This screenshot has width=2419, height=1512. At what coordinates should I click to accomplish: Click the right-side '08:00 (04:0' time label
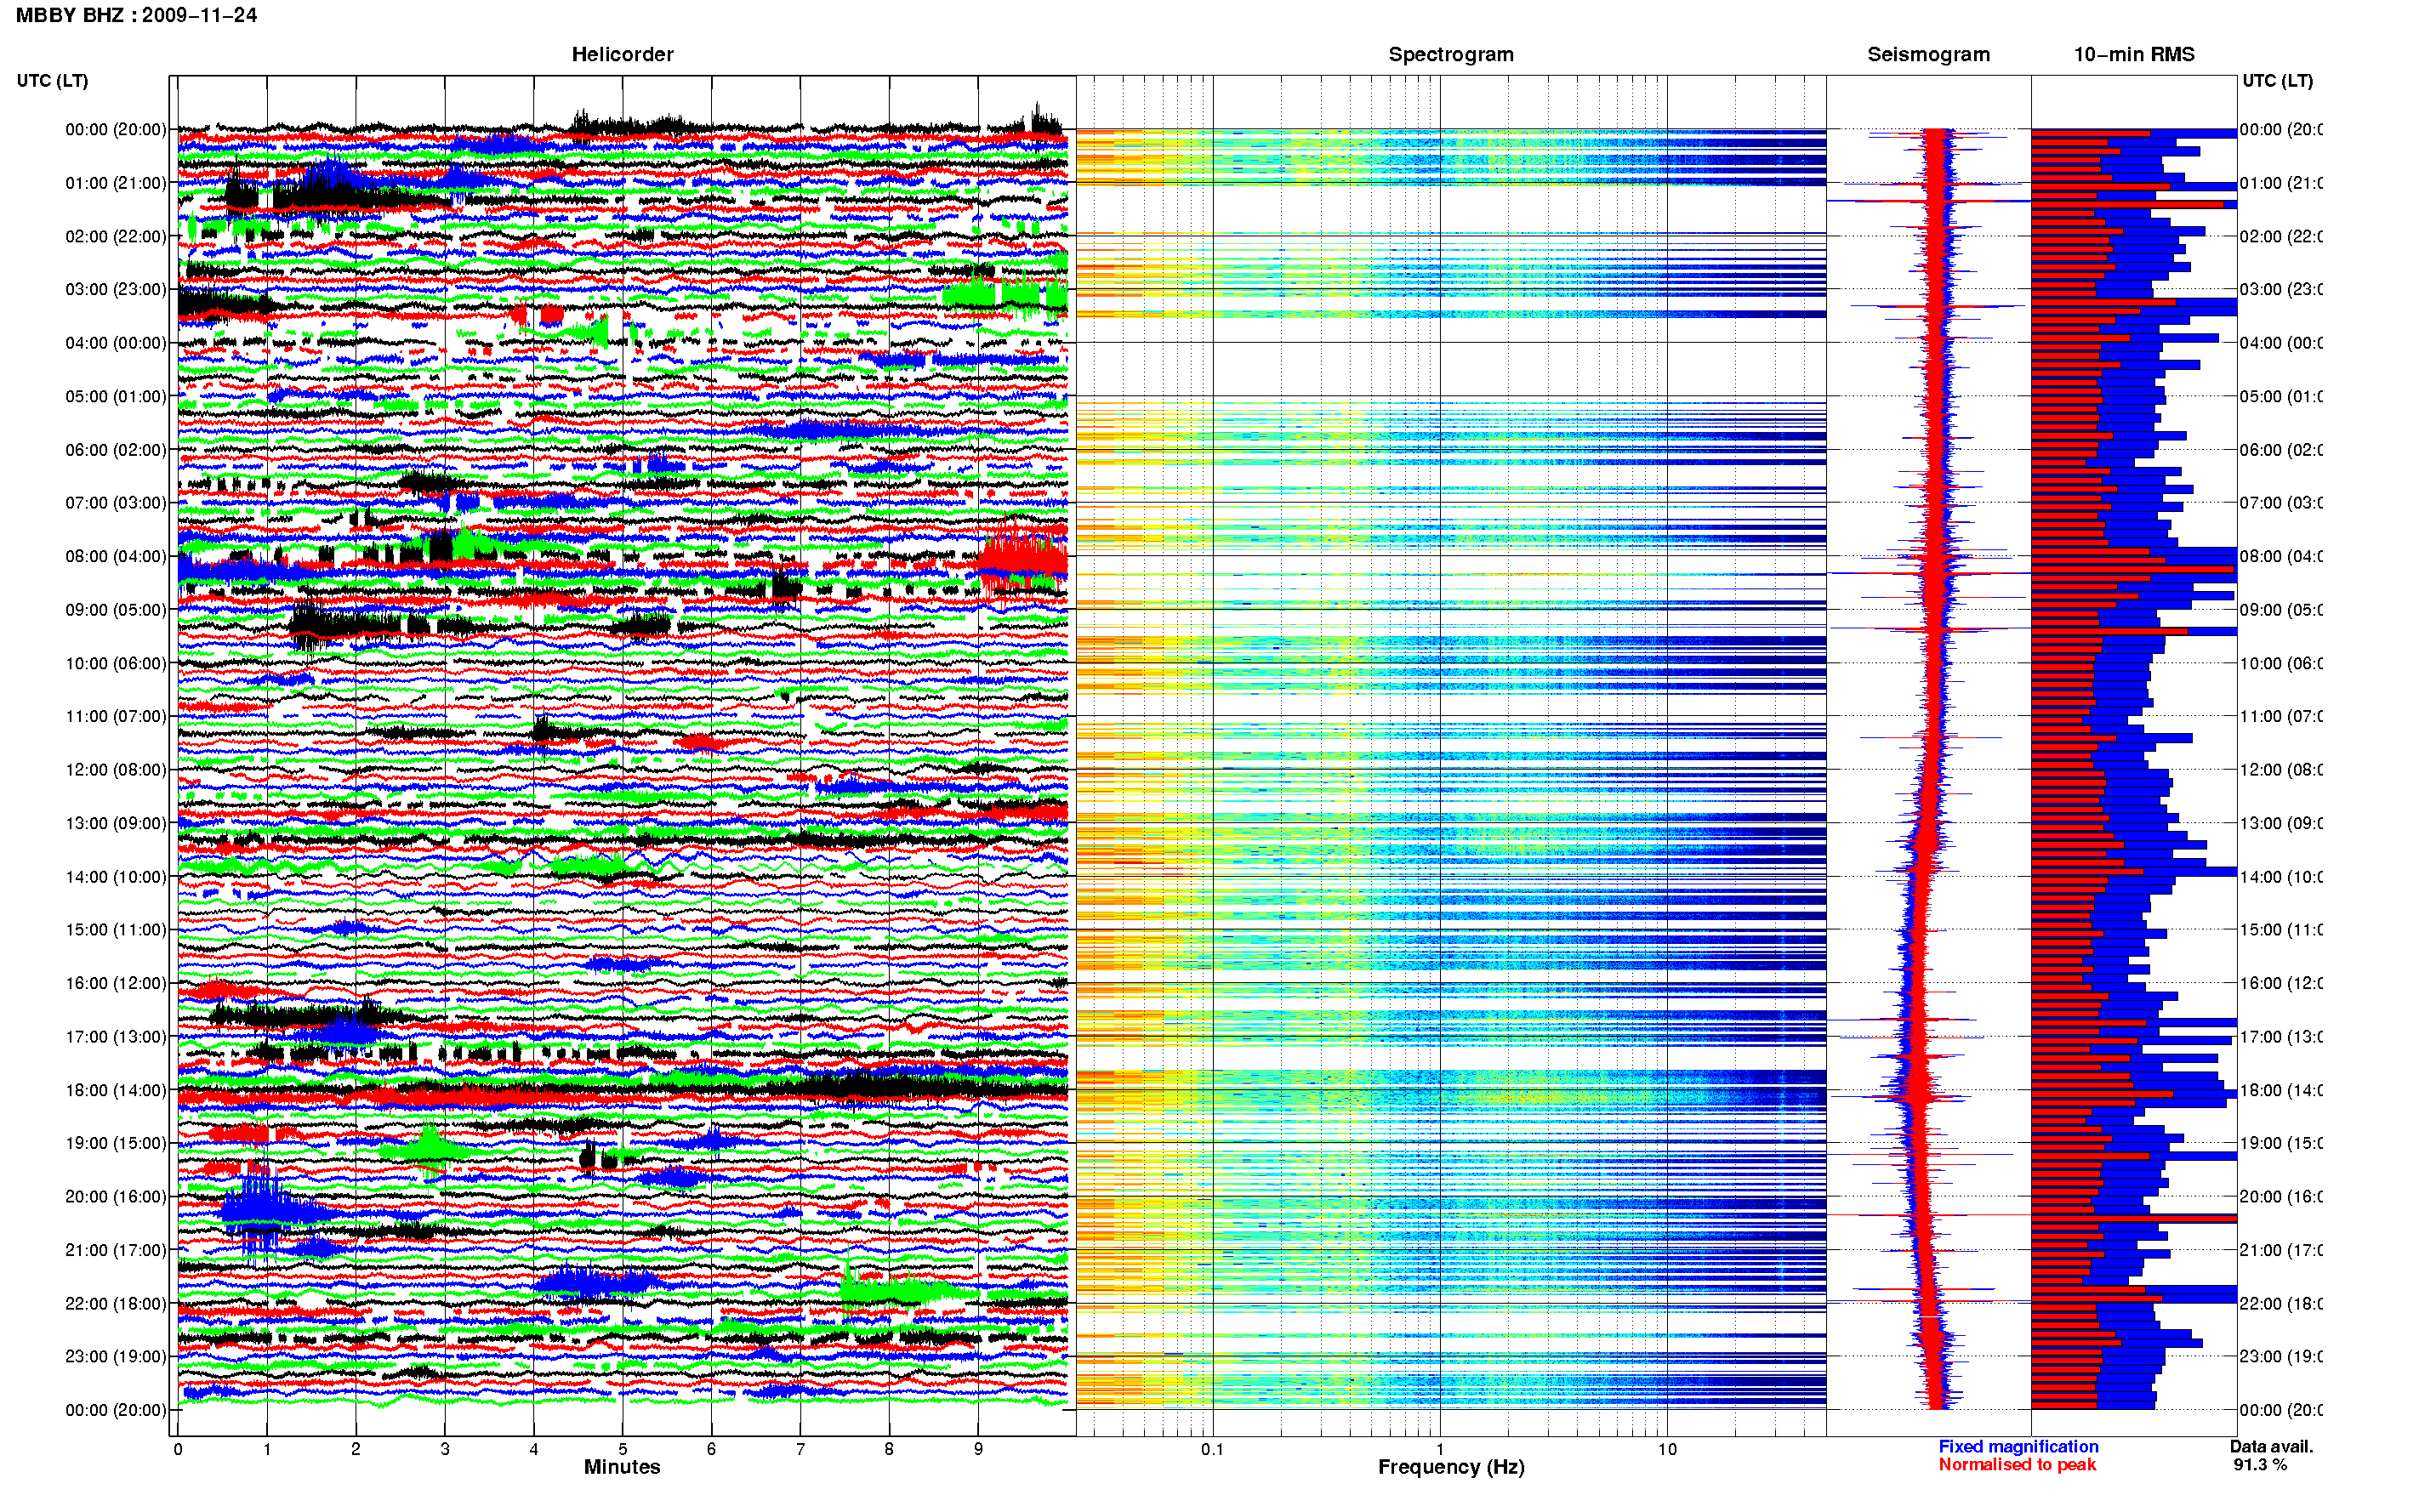[x=2281, y=556]
